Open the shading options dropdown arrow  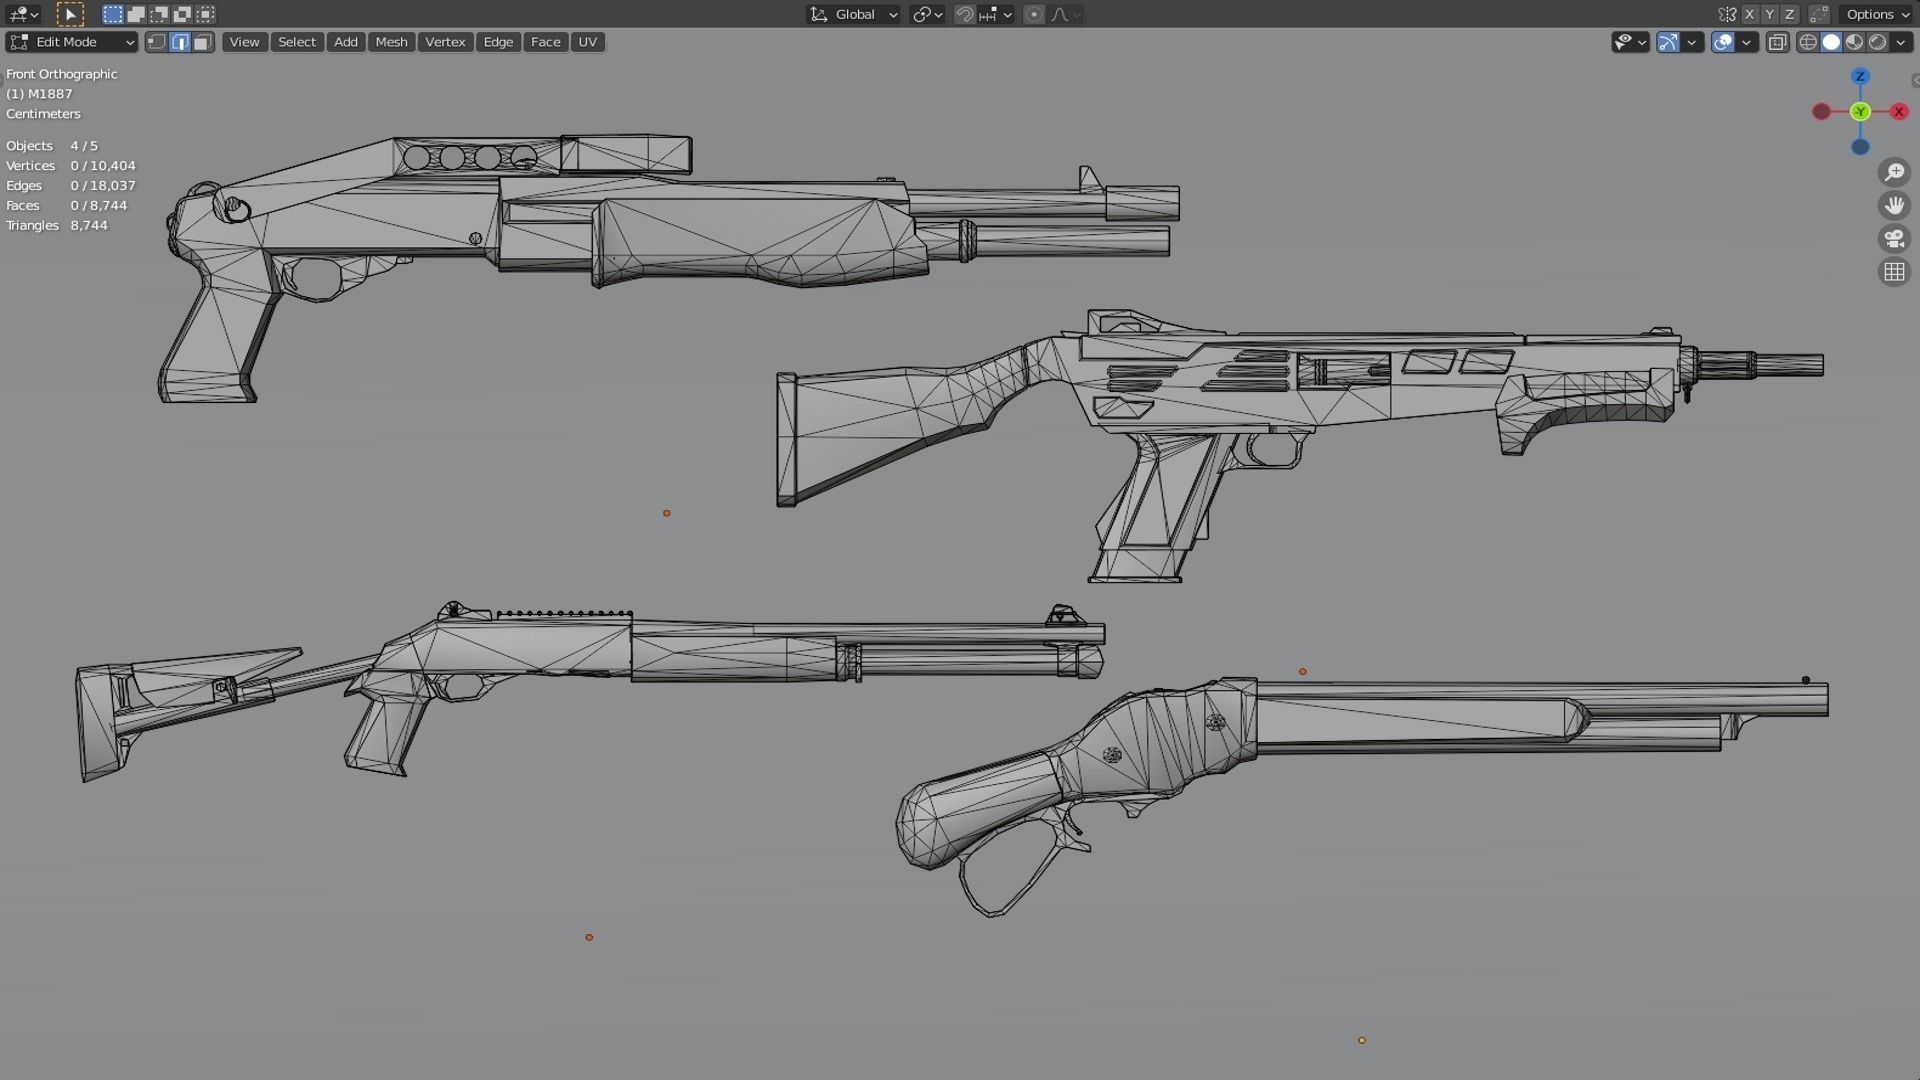[1900, 42]
